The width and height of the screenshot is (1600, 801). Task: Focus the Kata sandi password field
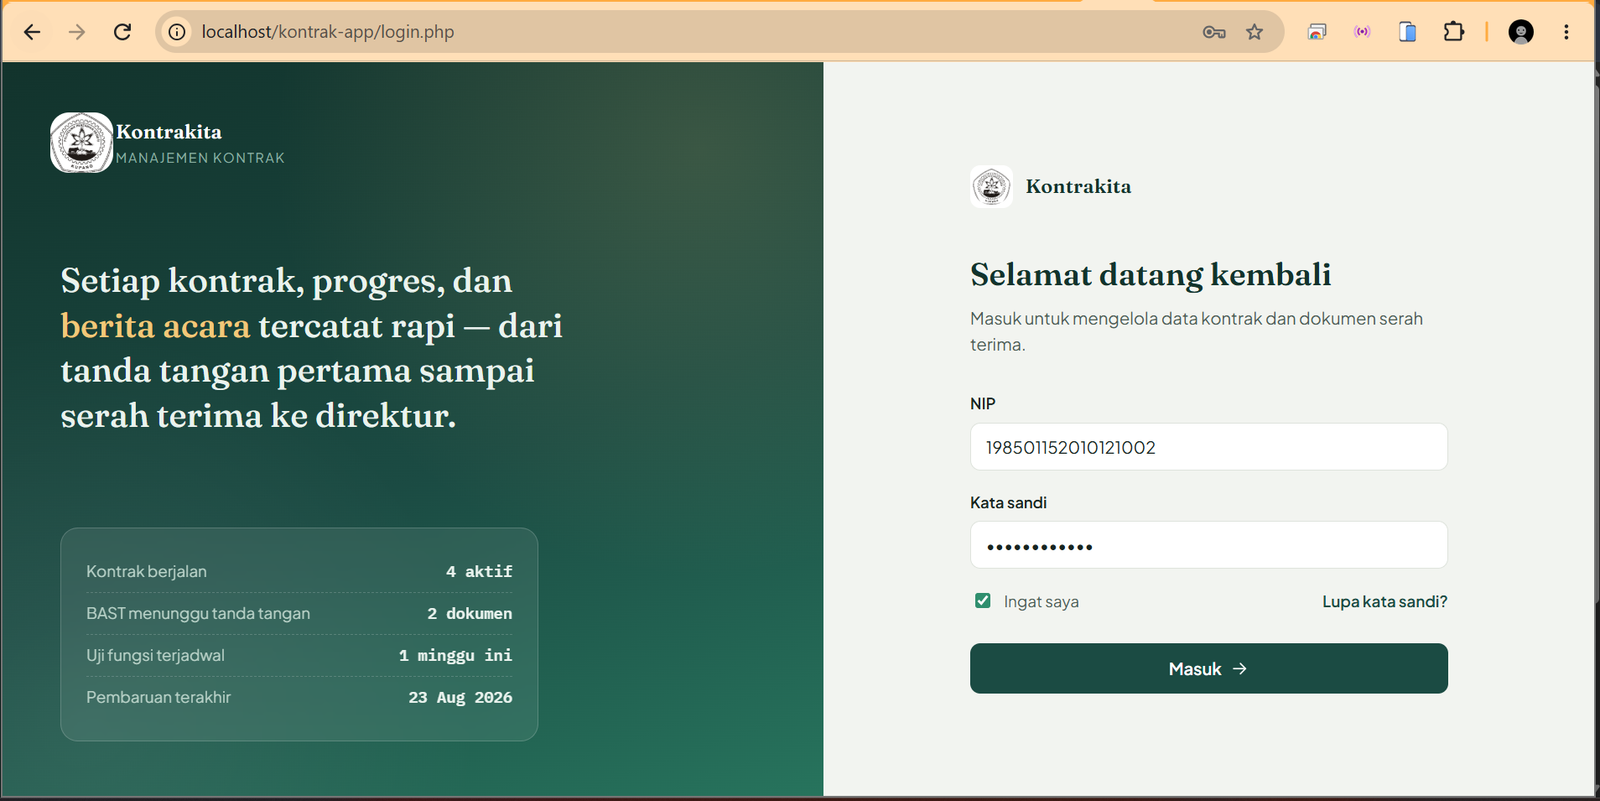1208,545
